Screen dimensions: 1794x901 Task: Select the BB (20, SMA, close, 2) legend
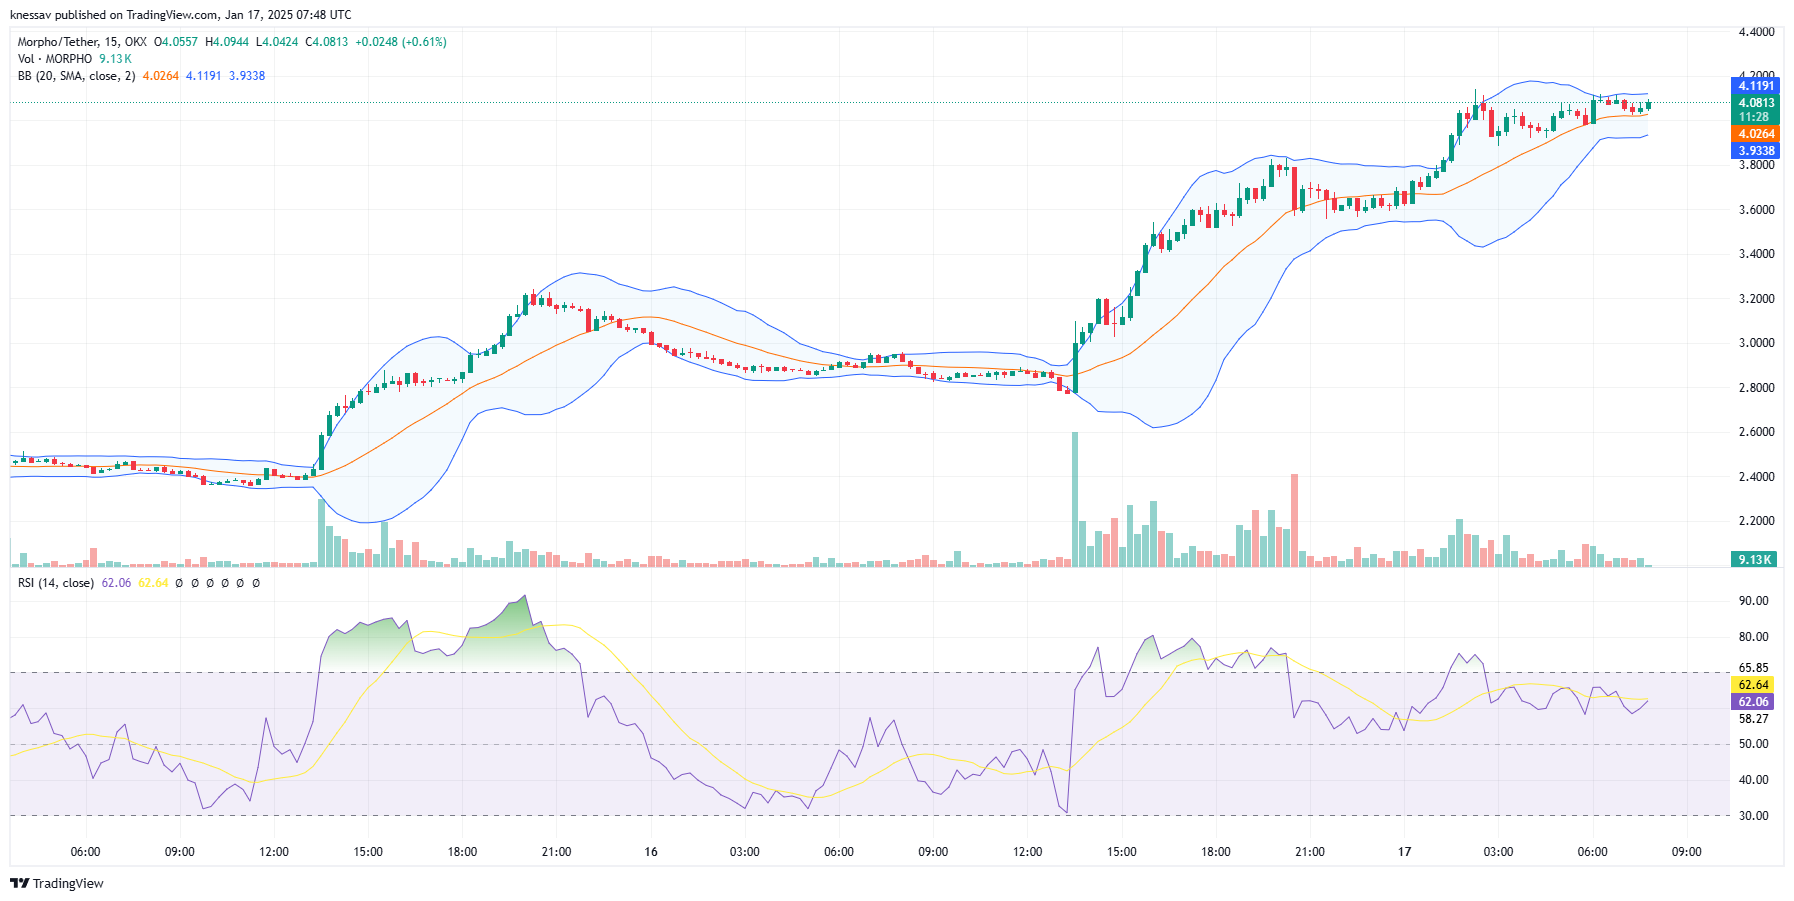76,76
